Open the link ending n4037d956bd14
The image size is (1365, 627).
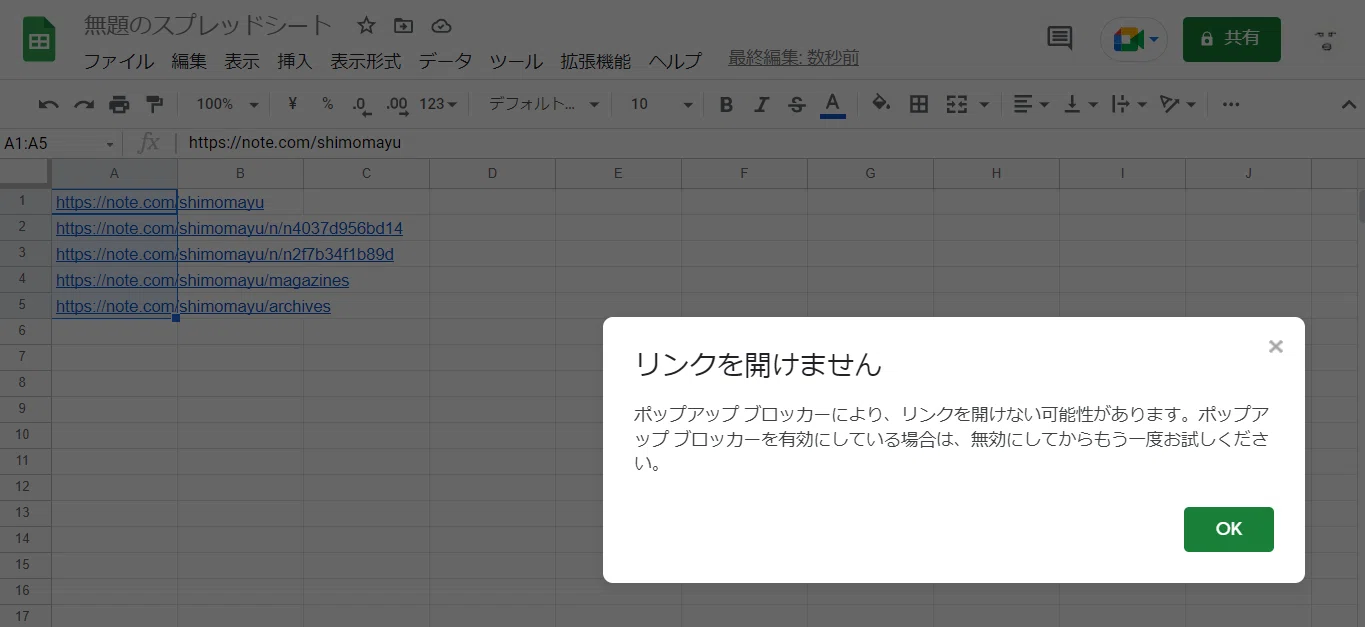pyautogui.click(x=229, y=228)
